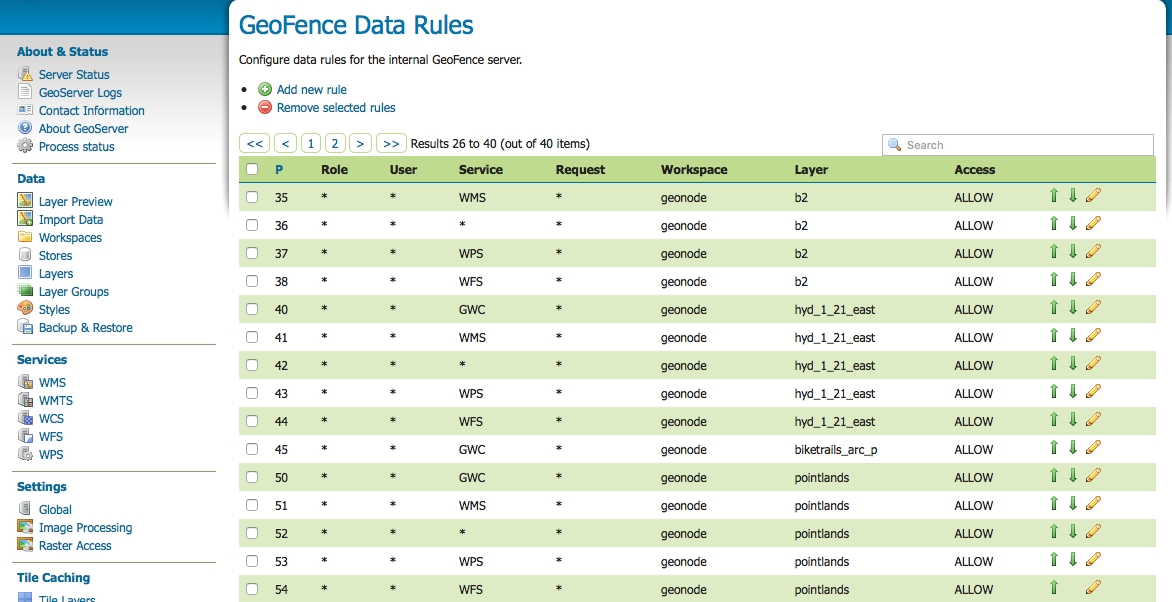
Task: Jump to last page with >> button
Action: (x=391, y=144)
